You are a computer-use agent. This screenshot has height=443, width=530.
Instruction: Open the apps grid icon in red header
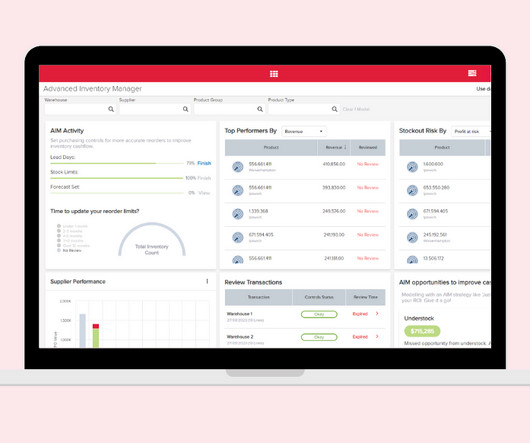pos(274,74)
